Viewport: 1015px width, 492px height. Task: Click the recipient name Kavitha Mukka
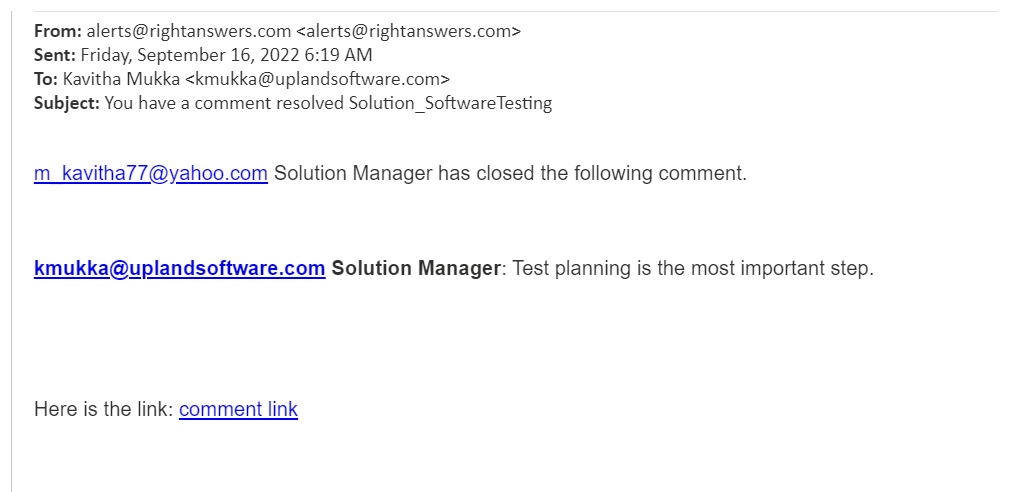(122, 78)
